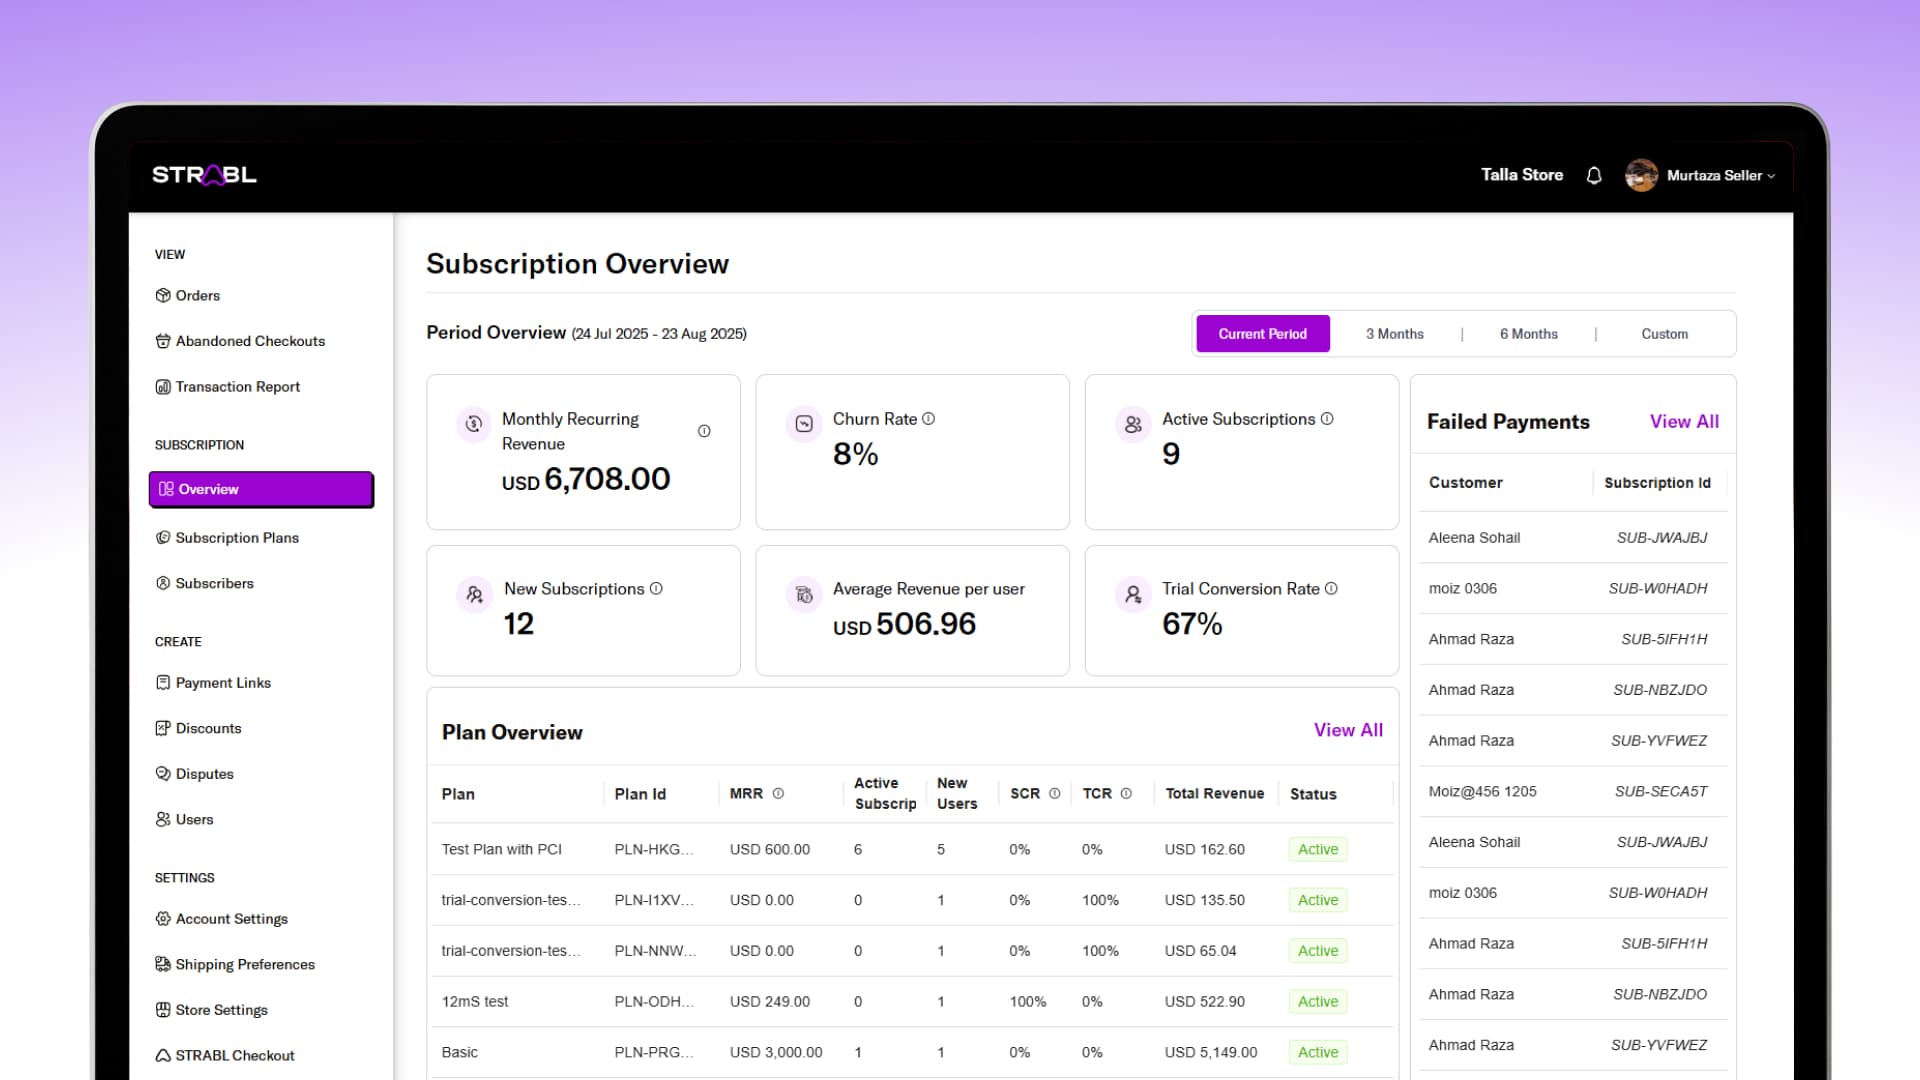This screenshot has width=1920, height=1080.
Task: Open Subscription Plans in sidebar
Action: tap(237, 538)
